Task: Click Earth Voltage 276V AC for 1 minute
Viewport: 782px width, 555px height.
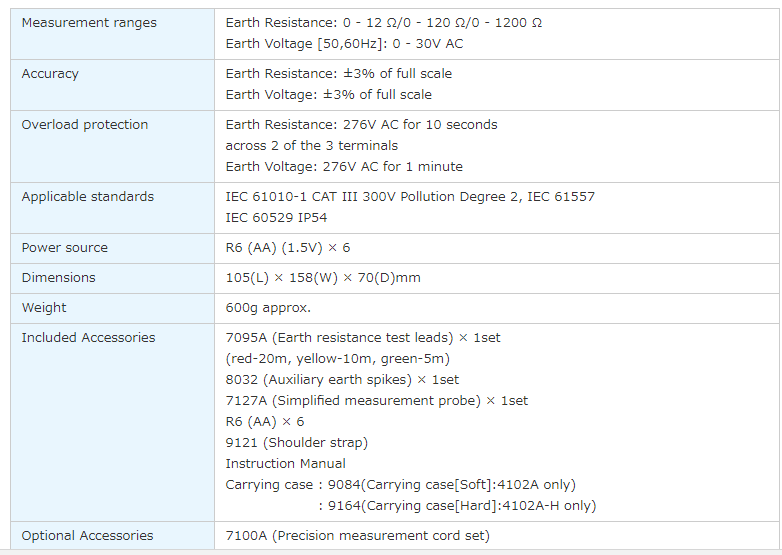Action: 344,167
